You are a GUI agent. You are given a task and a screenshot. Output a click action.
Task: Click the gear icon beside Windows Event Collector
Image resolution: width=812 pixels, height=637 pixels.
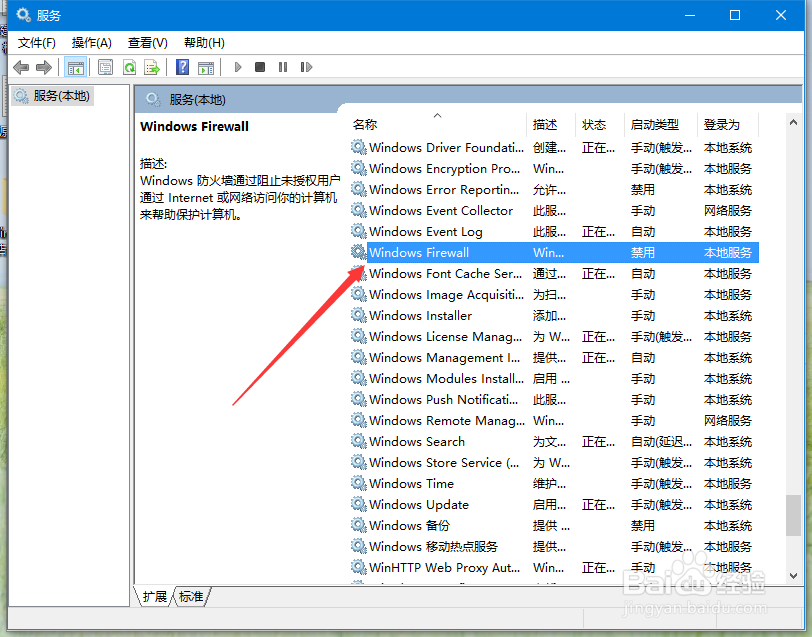click(358, 210)
